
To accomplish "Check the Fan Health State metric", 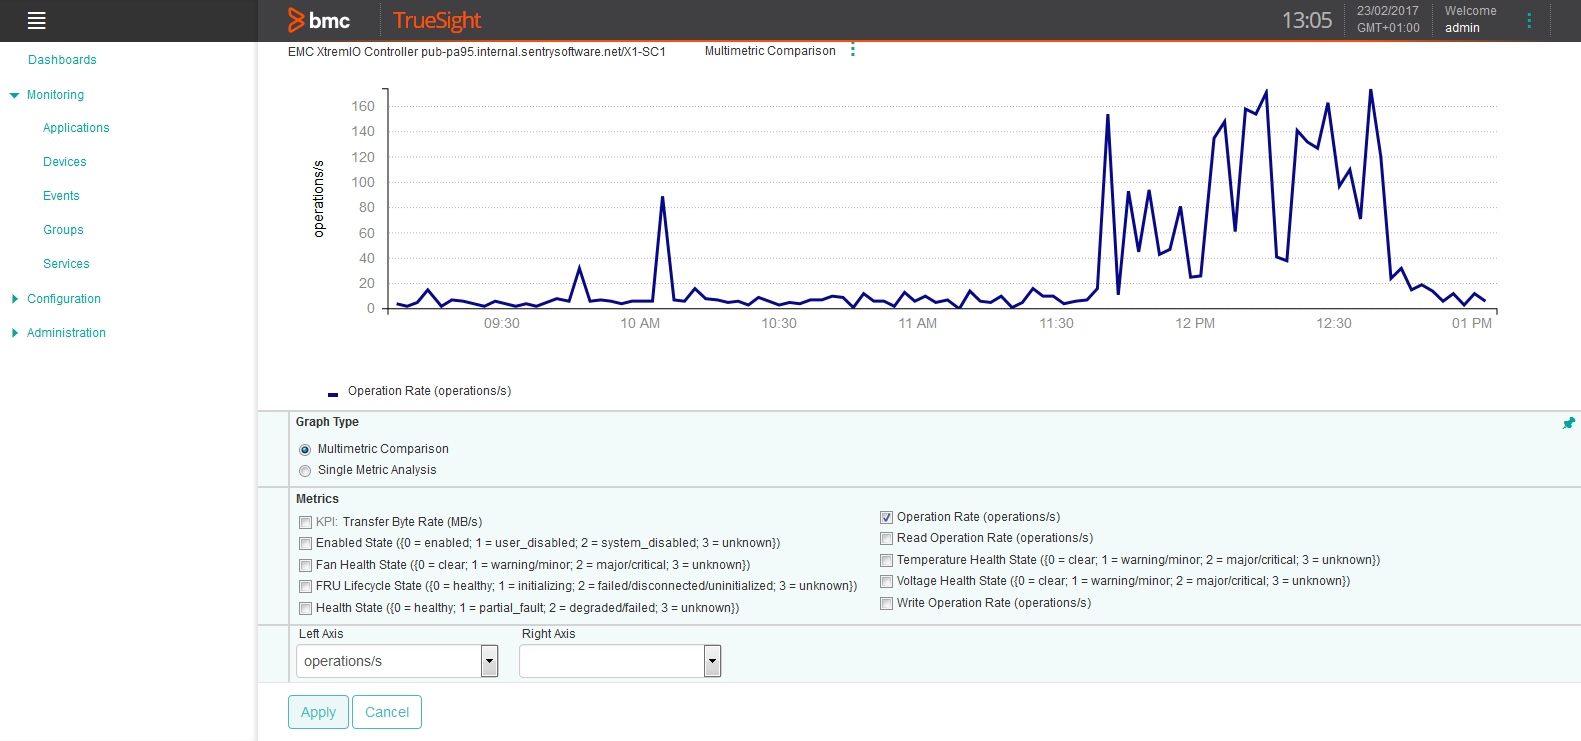I will 305,565.
